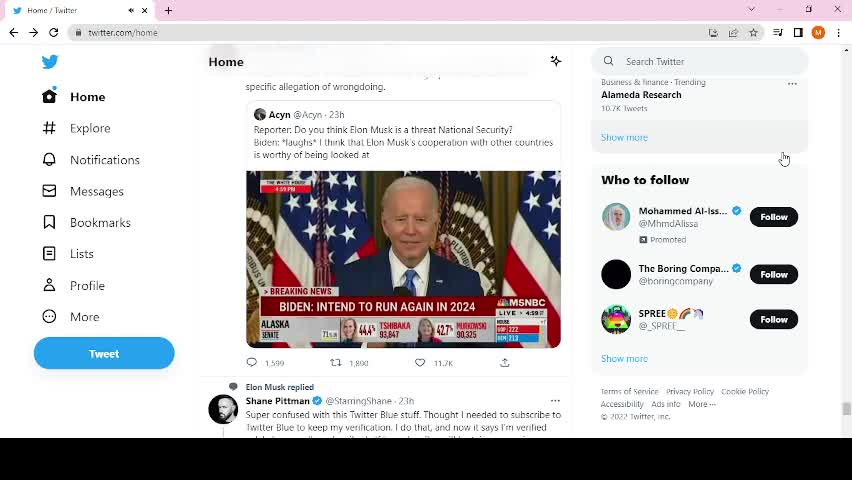Reply to the Biden video tweet
This screenshot has width=852, height=480.
[252, 363]
